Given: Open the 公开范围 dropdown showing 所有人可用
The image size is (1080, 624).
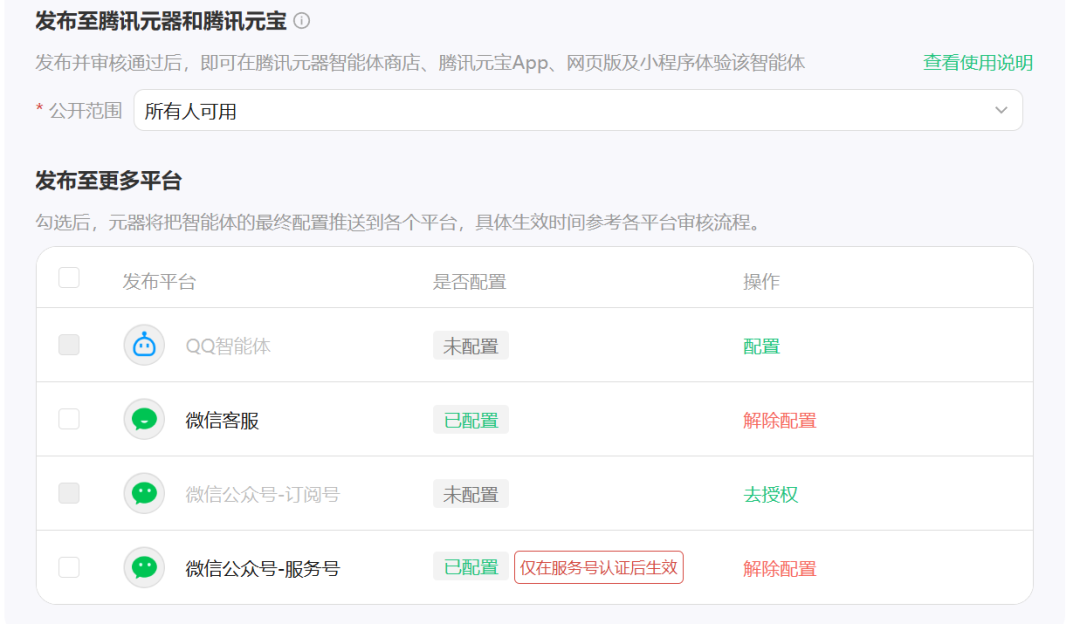Looking at the screenshot, I should pos(578,110).
